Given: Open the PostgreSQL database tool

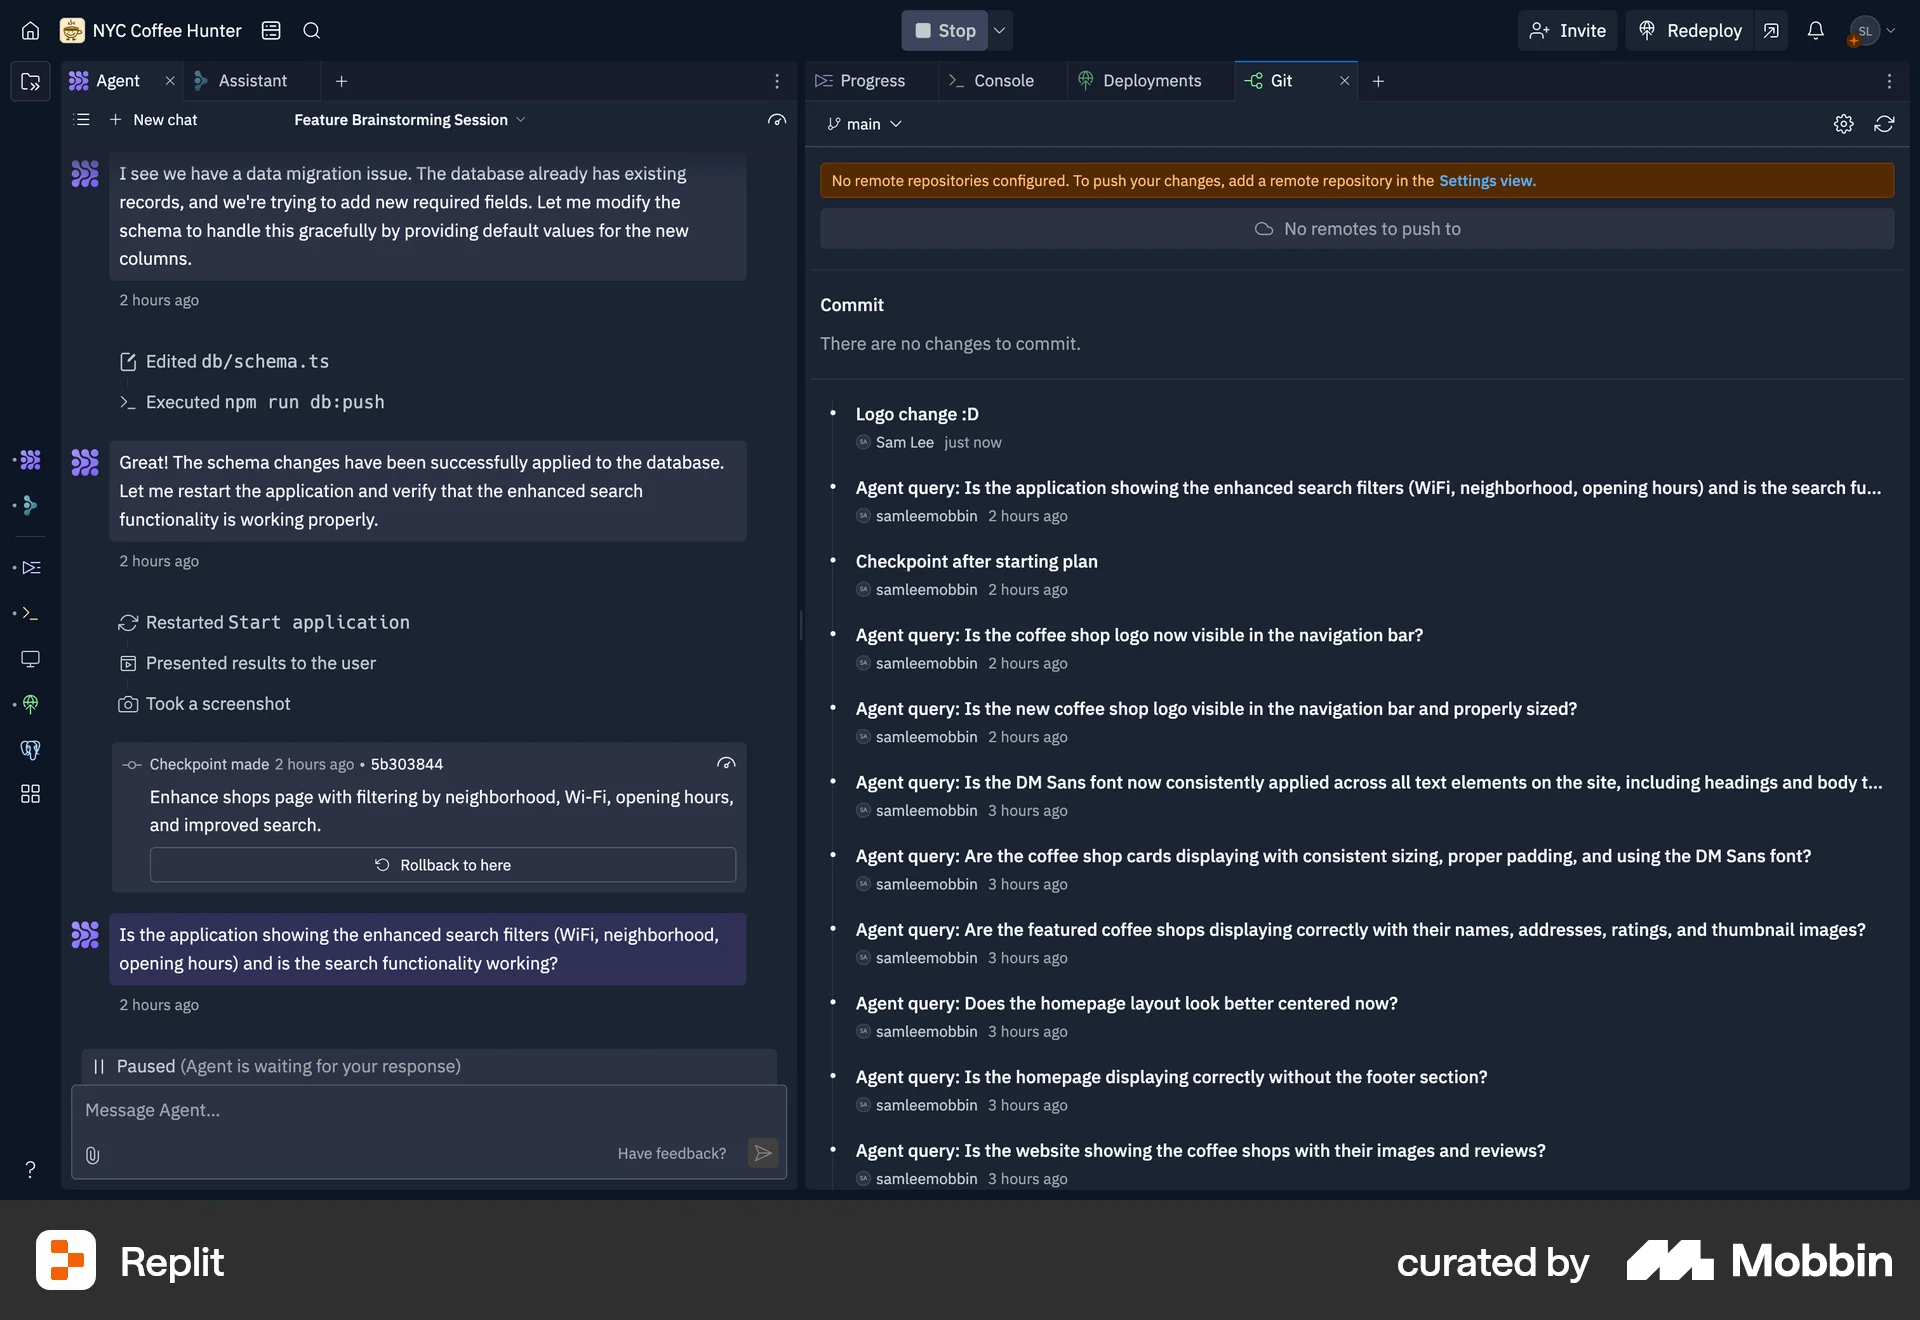Looking at the screenshot, I should (30, 750).
